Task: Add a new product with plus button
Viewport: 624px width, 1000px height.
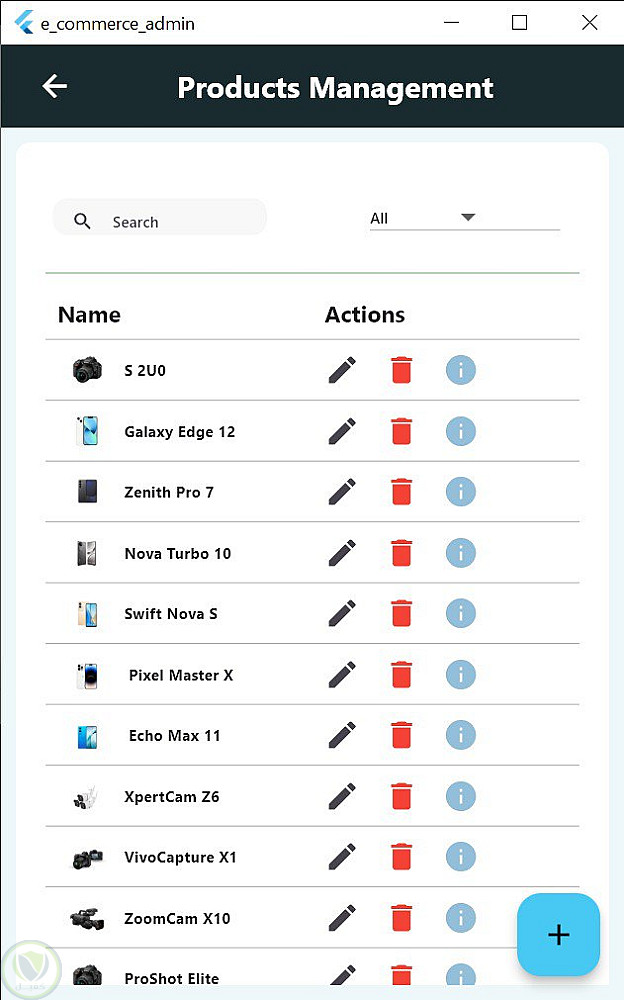Action: pos(558,935)
